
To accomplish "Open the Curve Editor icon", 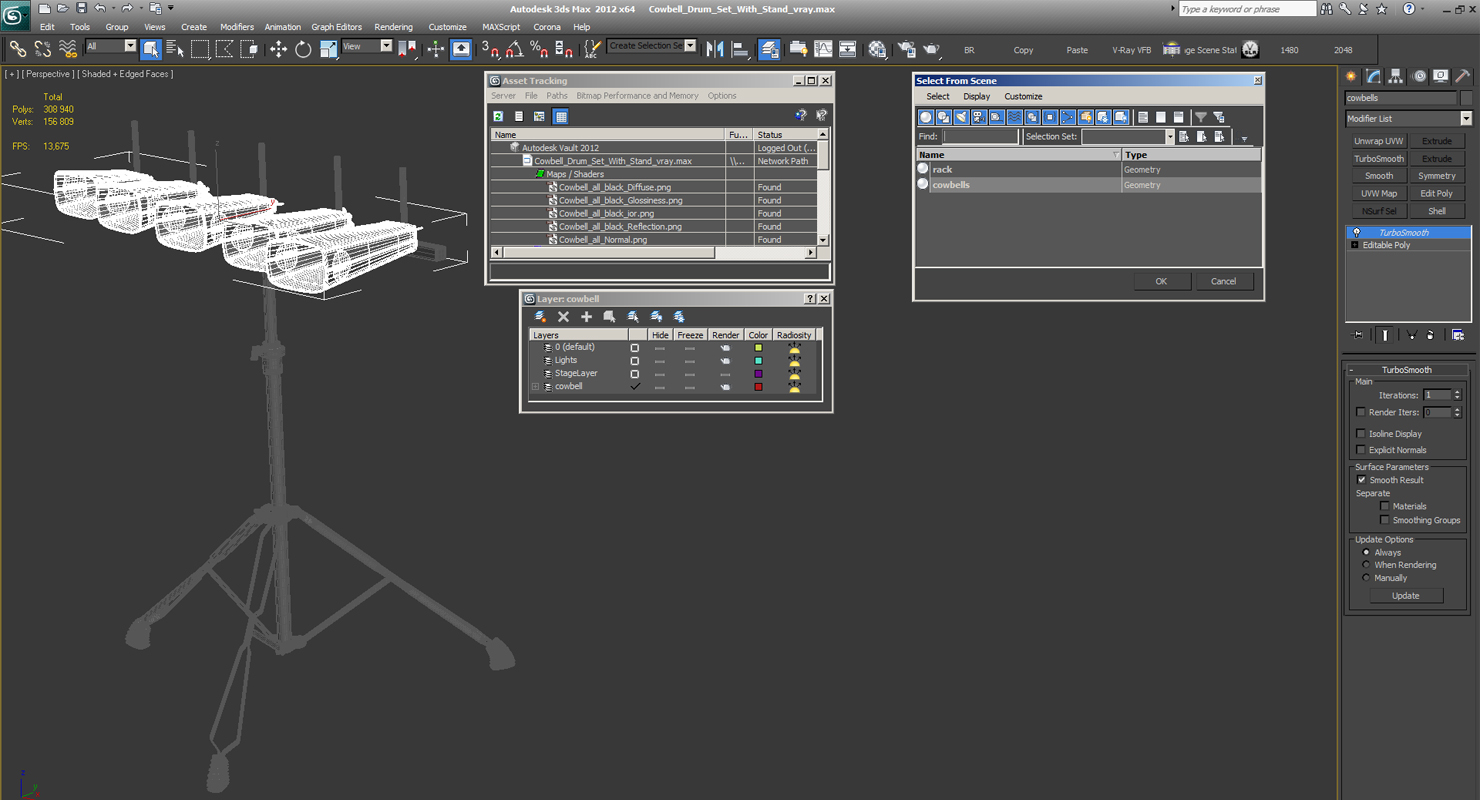I will pos(823,48).
